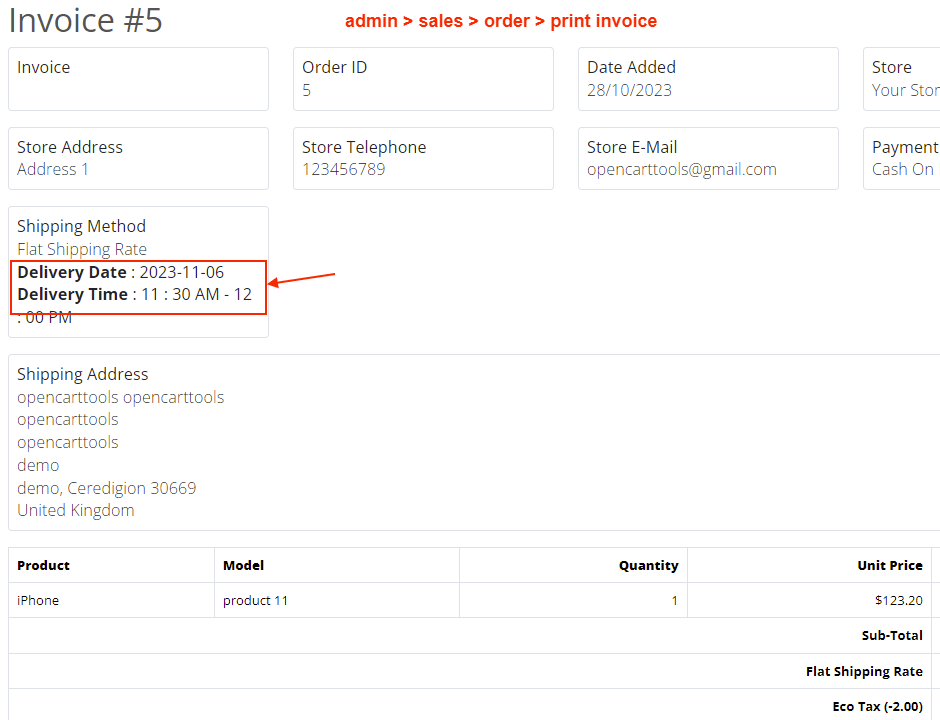Click the Date Added value 28/10/2023
The height and width of the screenshot is (720, 940).
tap(629, 90)
